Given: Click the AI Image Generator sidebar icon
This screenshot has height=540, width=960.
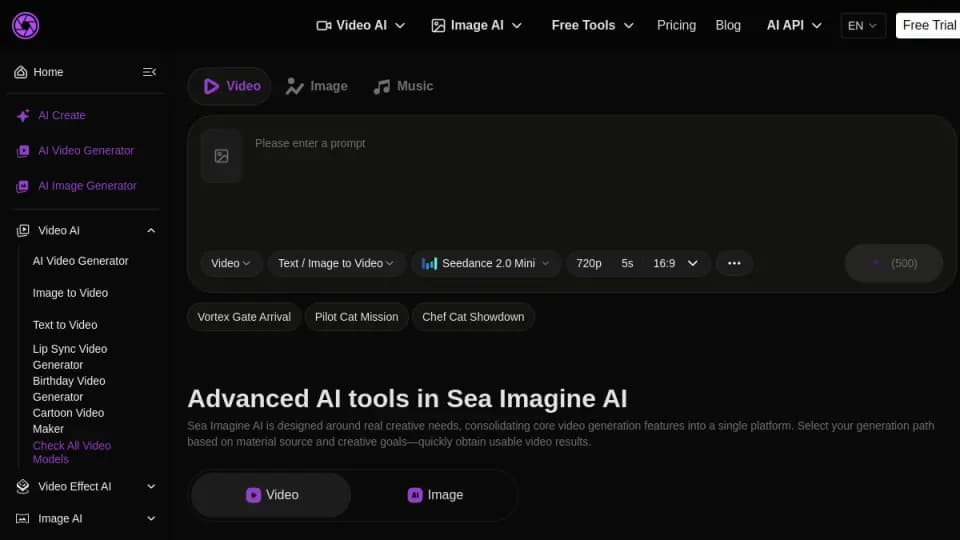Looking at the screenshot, I should tap(23, 186).
